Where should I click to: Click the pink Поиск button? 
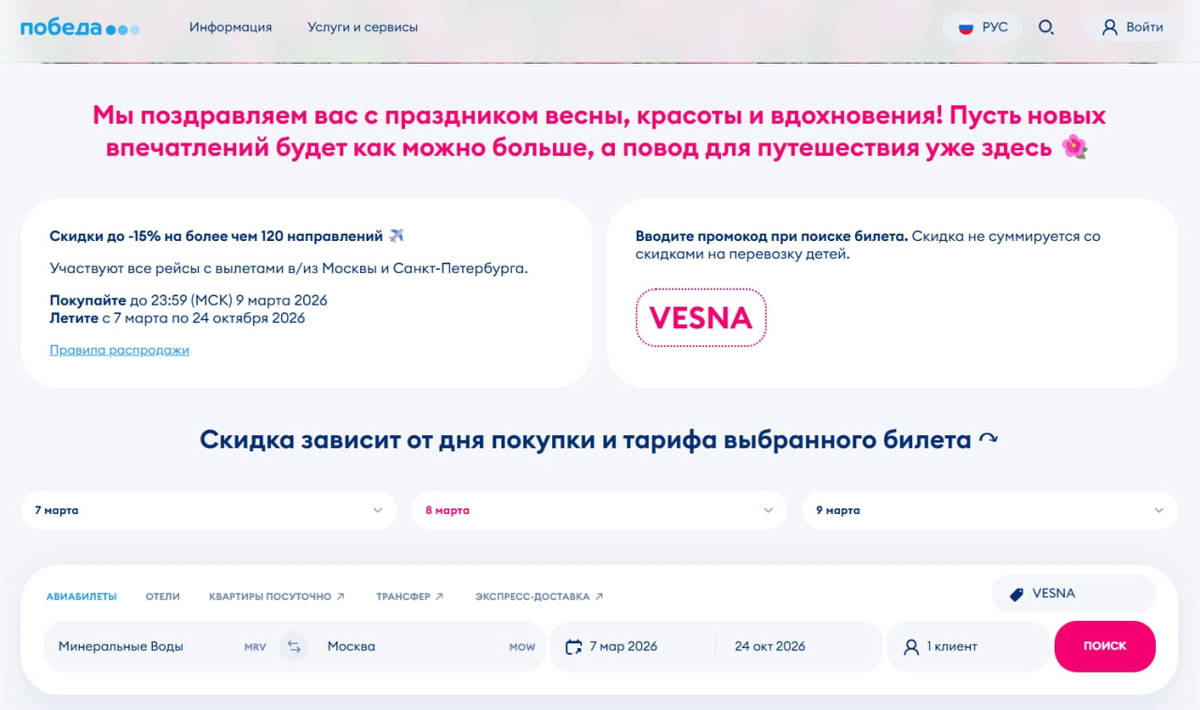click(1105, 646)
